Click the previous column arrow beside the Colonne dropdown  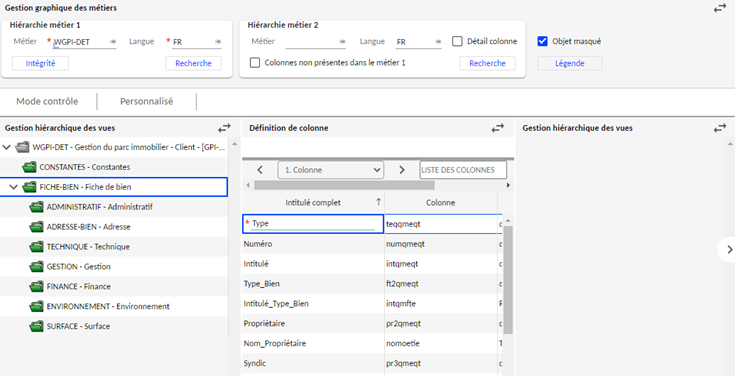(260, 170)
